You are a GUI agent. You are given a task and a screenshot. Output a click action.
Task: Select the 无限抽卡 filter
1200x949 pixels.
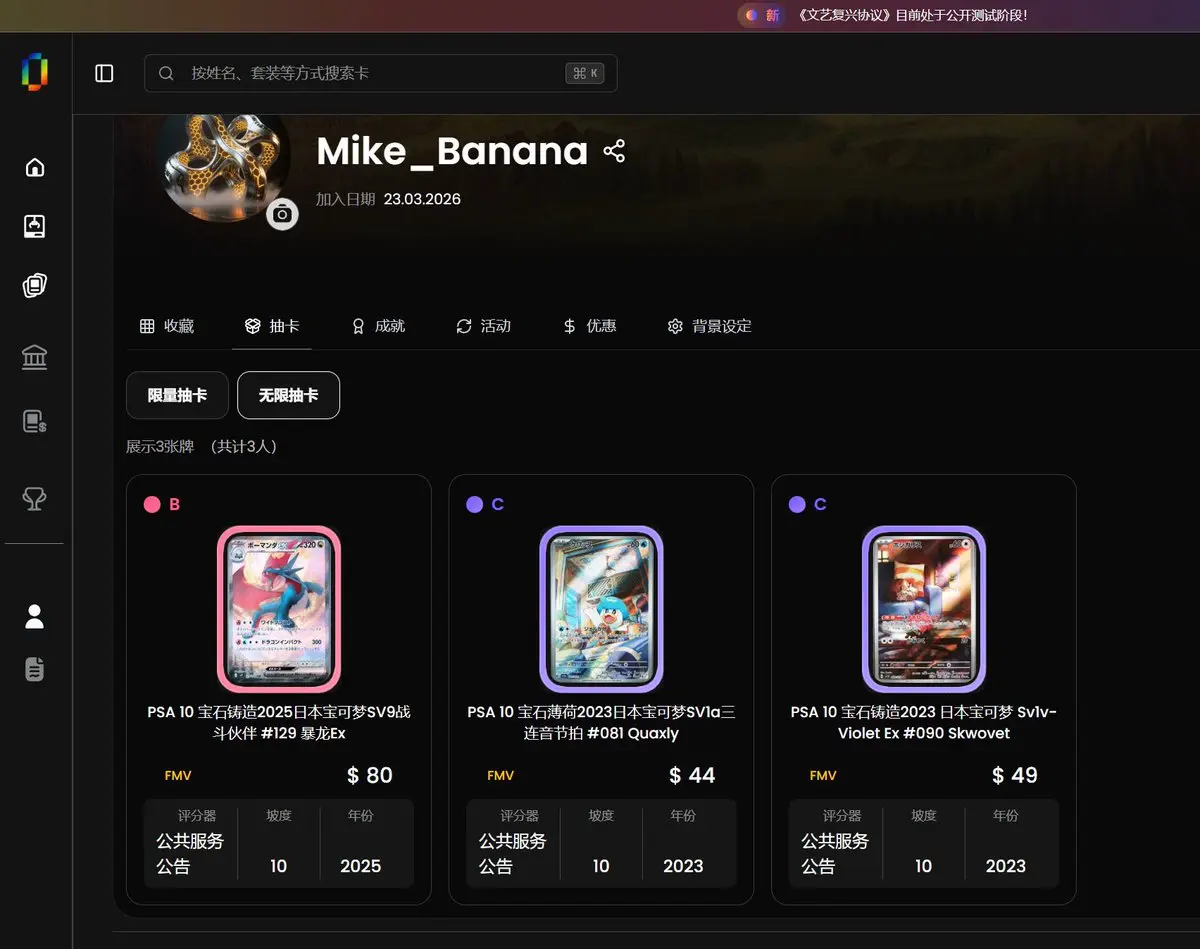pos(288,395)
